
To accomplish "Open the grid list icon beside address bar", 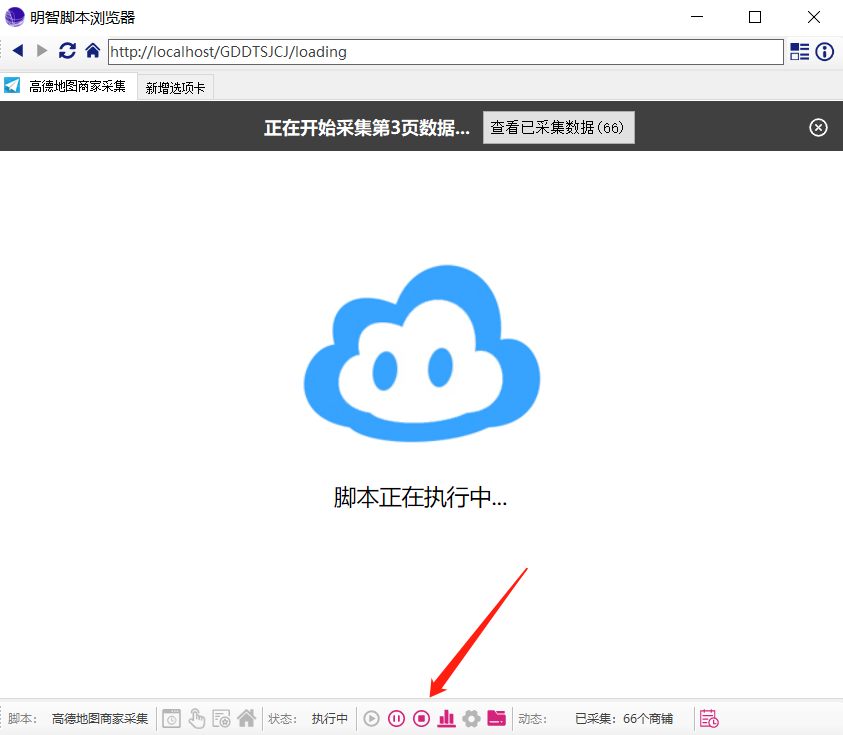I will (799, 52).
